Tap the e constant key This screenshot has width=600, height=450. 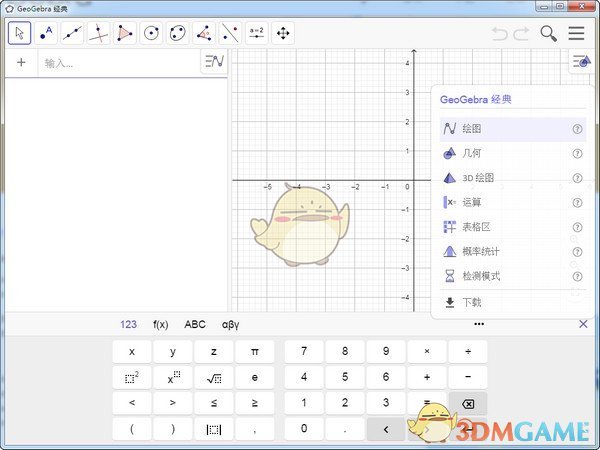click(x=255, y=377)
